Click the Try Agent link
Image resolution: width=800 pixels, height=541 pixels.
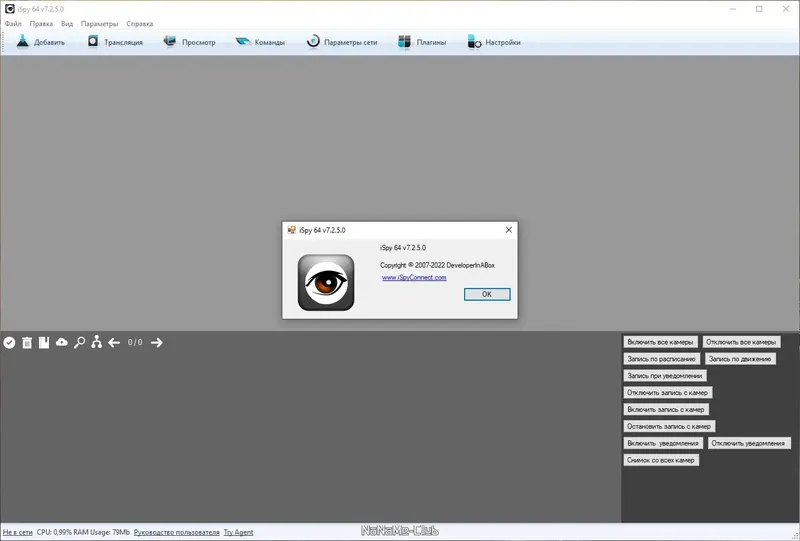tap(238, 532)
